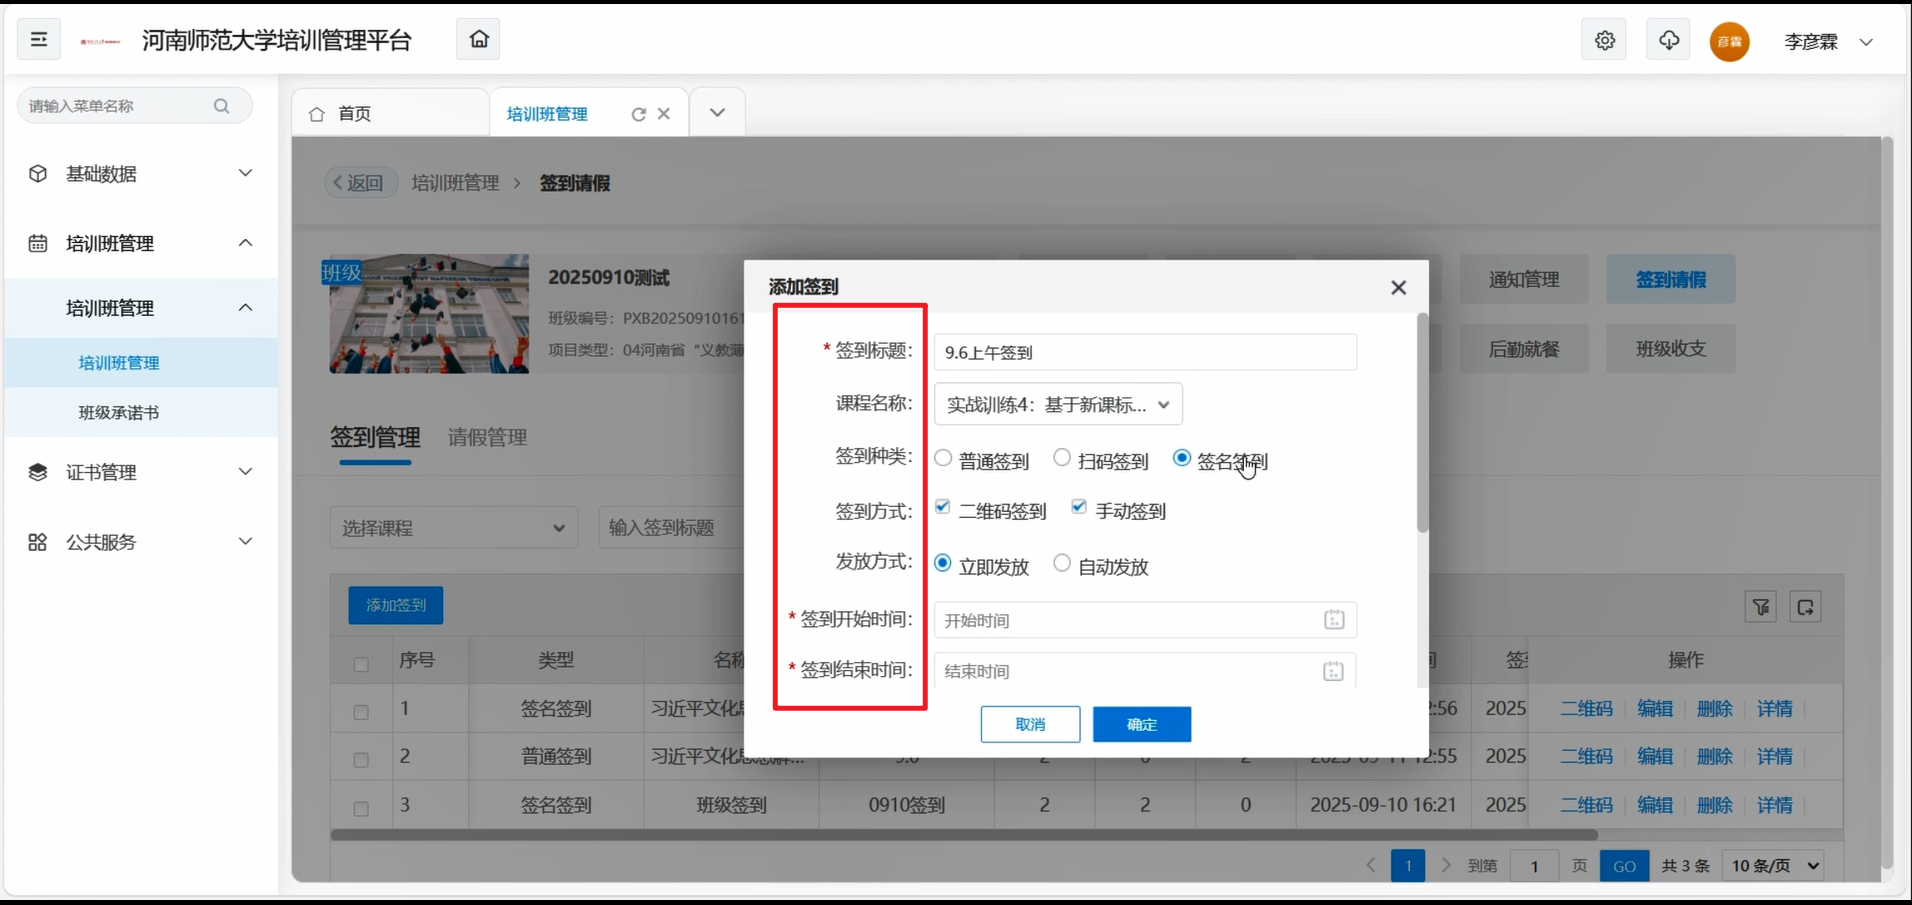Viewport: 1912px width, 905px height.
Task: Open the settings gear icon
Action: point(1604,41)
